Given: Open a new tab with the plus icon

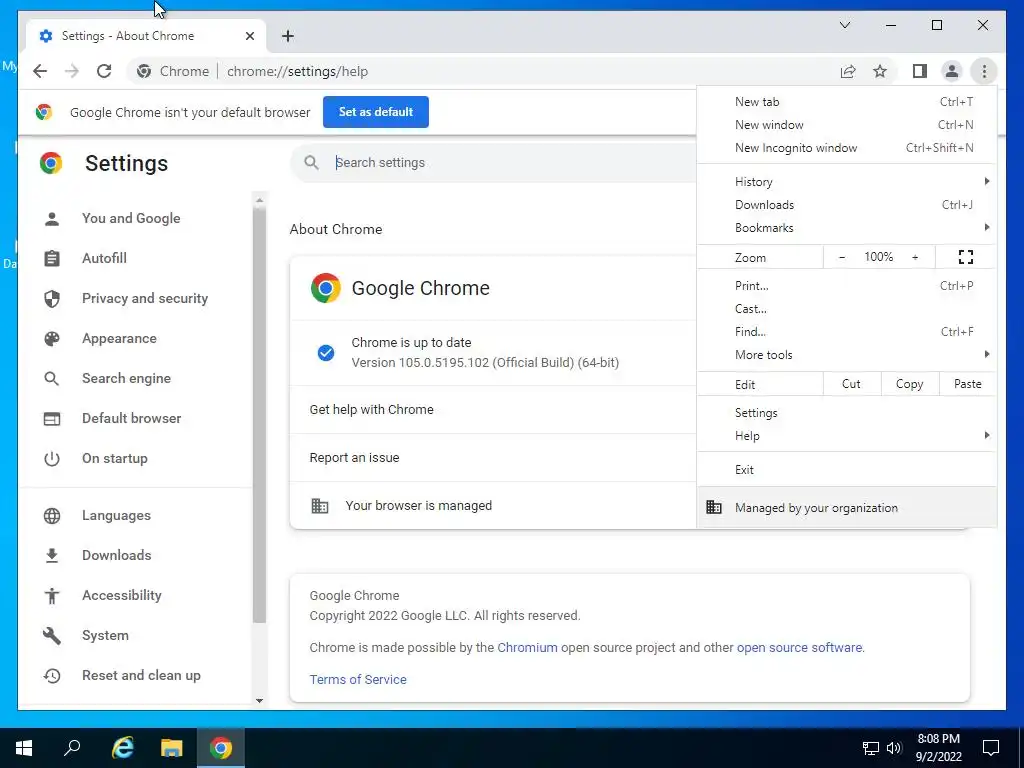Looking at the screenshot, I should pos(288,36).
